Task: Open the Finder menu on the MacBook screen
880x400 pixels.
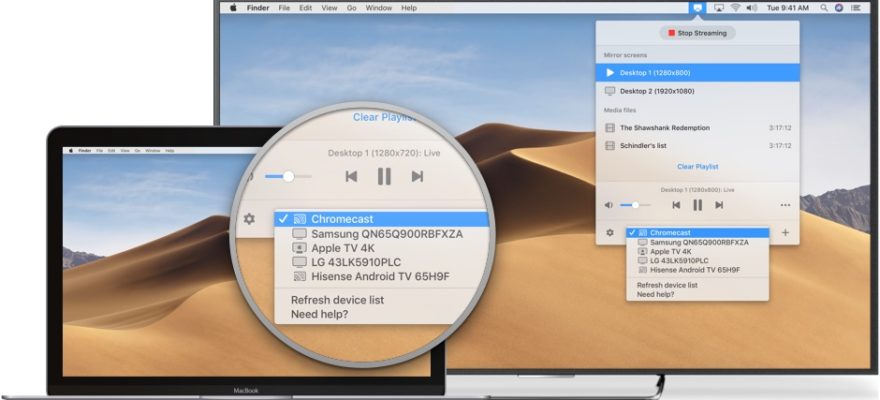Action: 85,151
